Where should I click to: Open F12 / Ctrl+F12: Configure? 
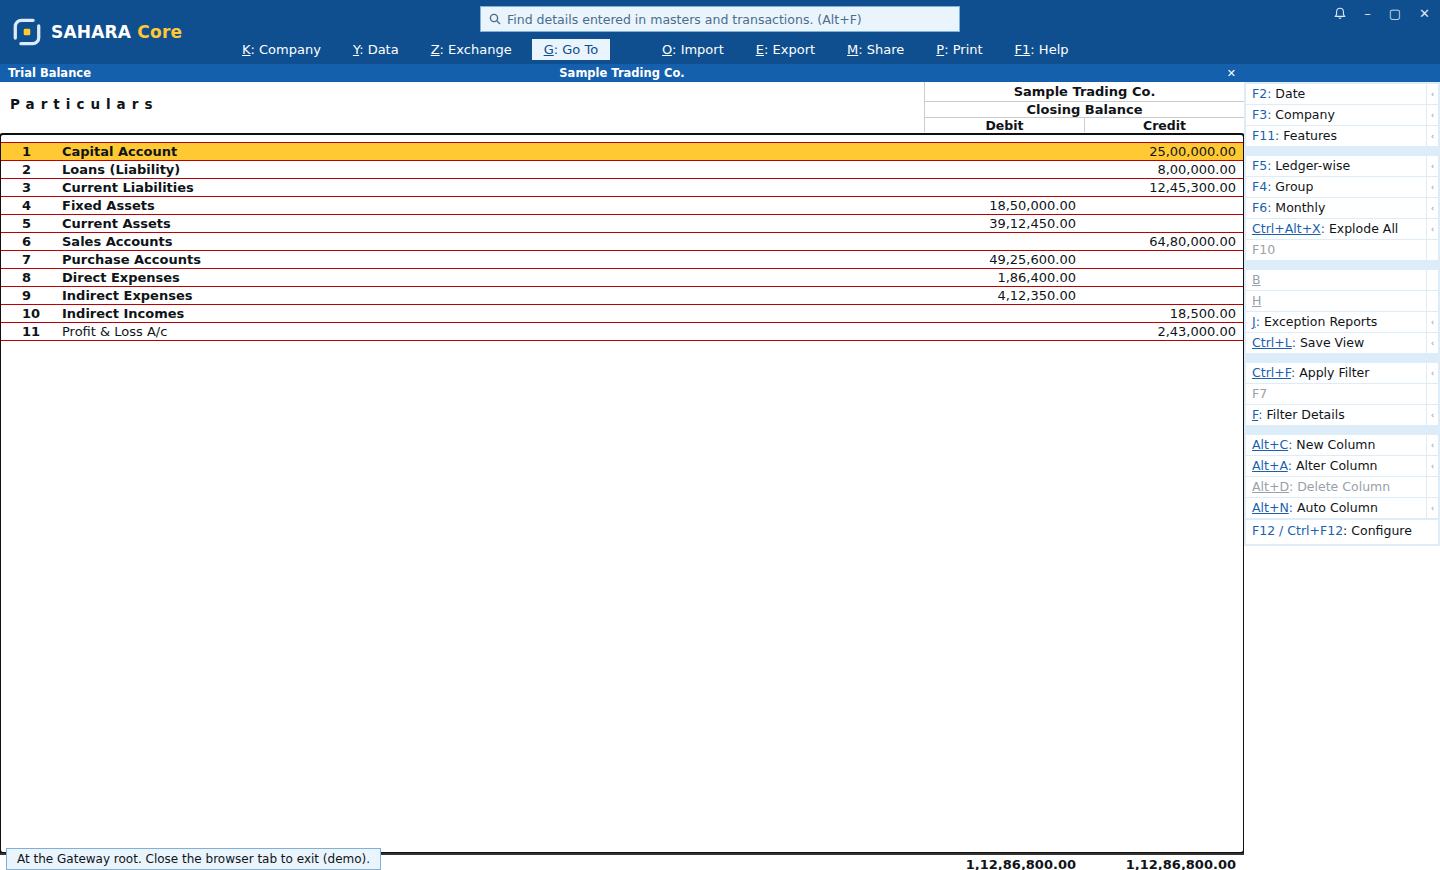1341,531
